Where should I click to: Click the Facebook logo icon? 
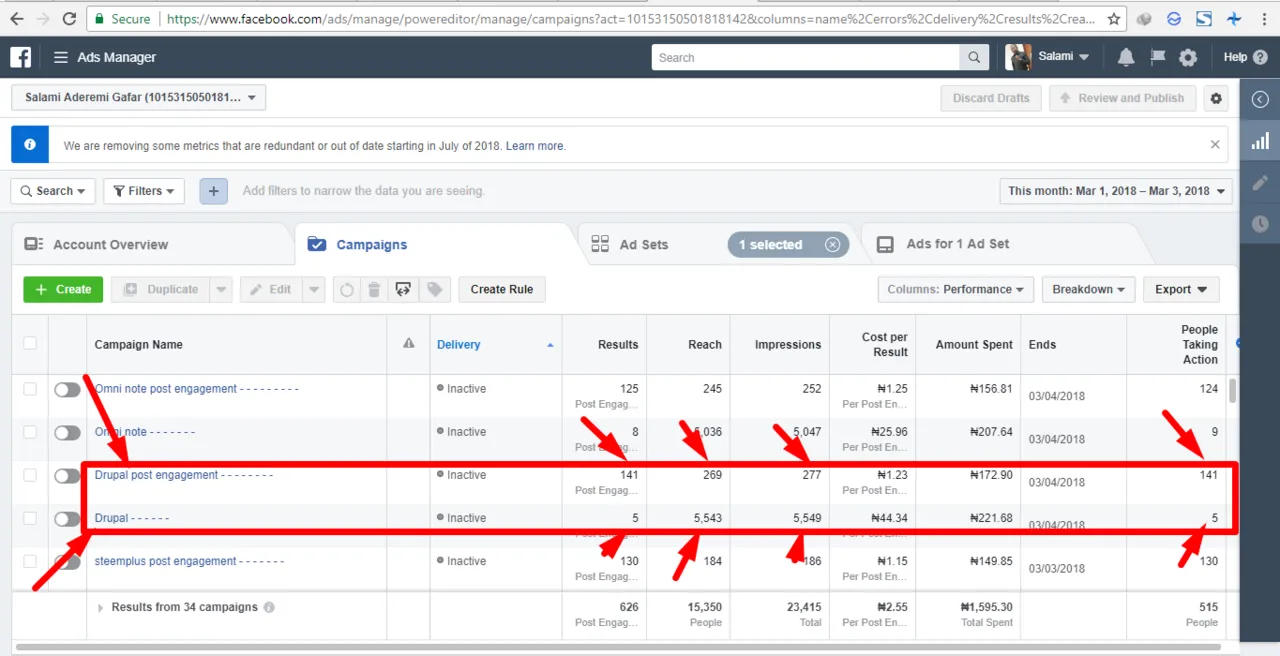coord(20,57)
